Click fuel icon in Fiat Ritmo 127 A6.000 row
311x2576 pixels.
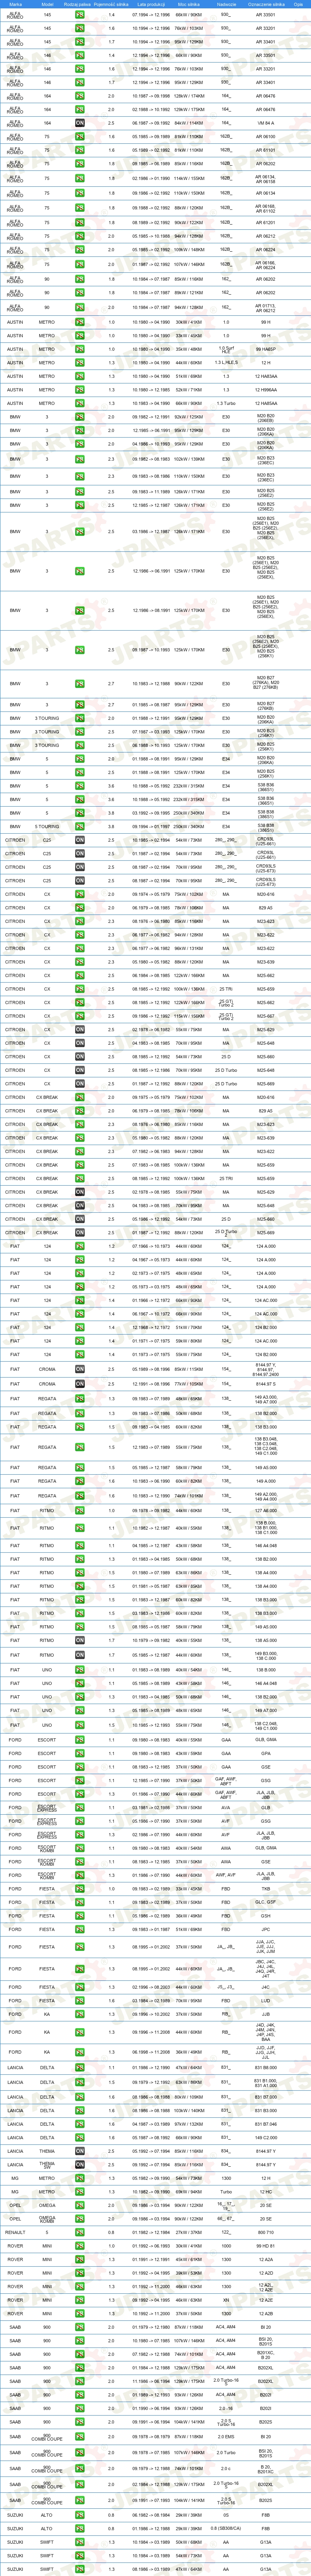click(80, 1510)
